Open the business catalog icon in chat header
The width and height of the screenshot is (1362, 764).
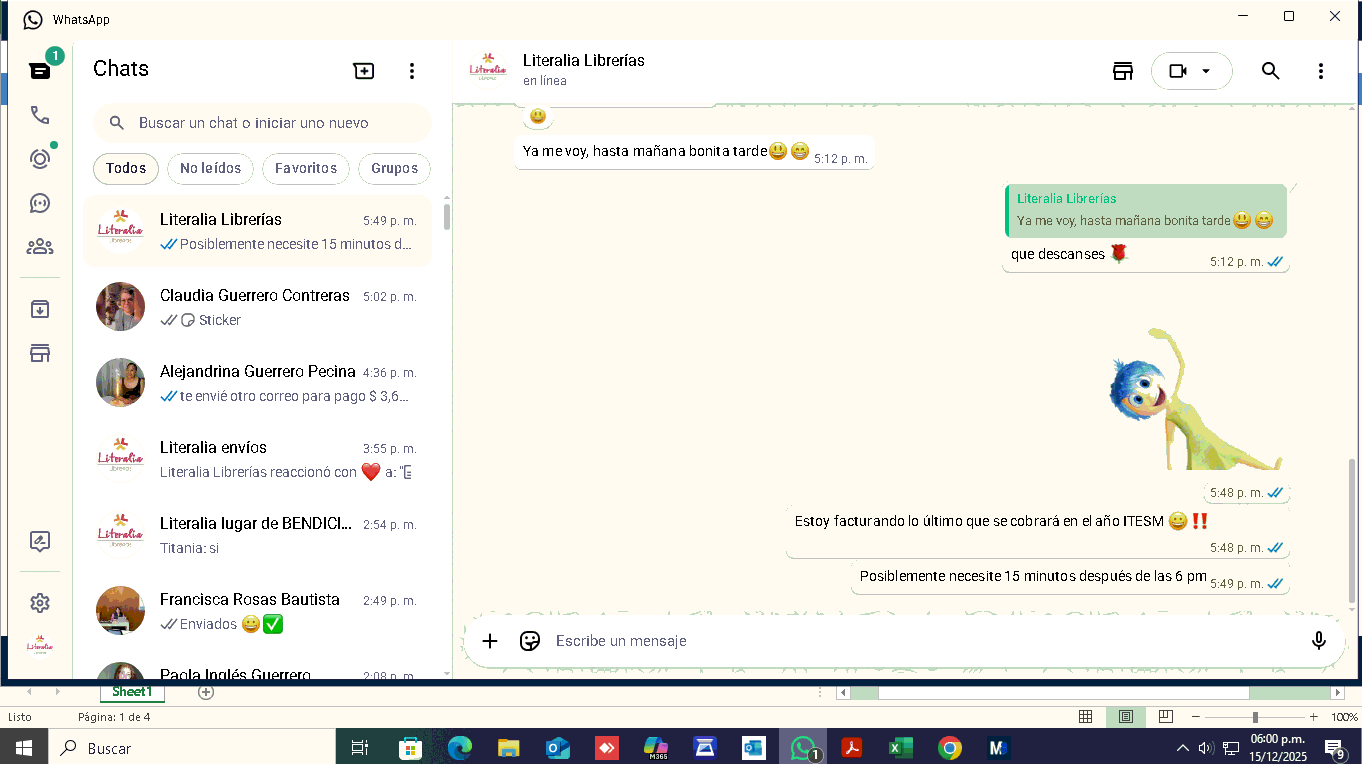click(1123, 71)
